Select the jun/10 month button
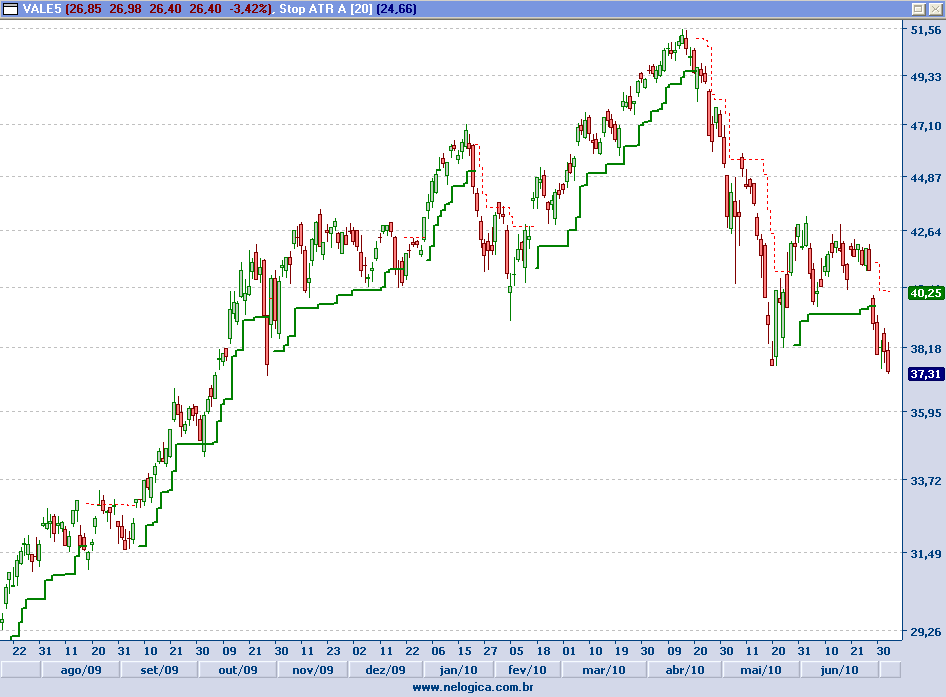 [839, 670]
